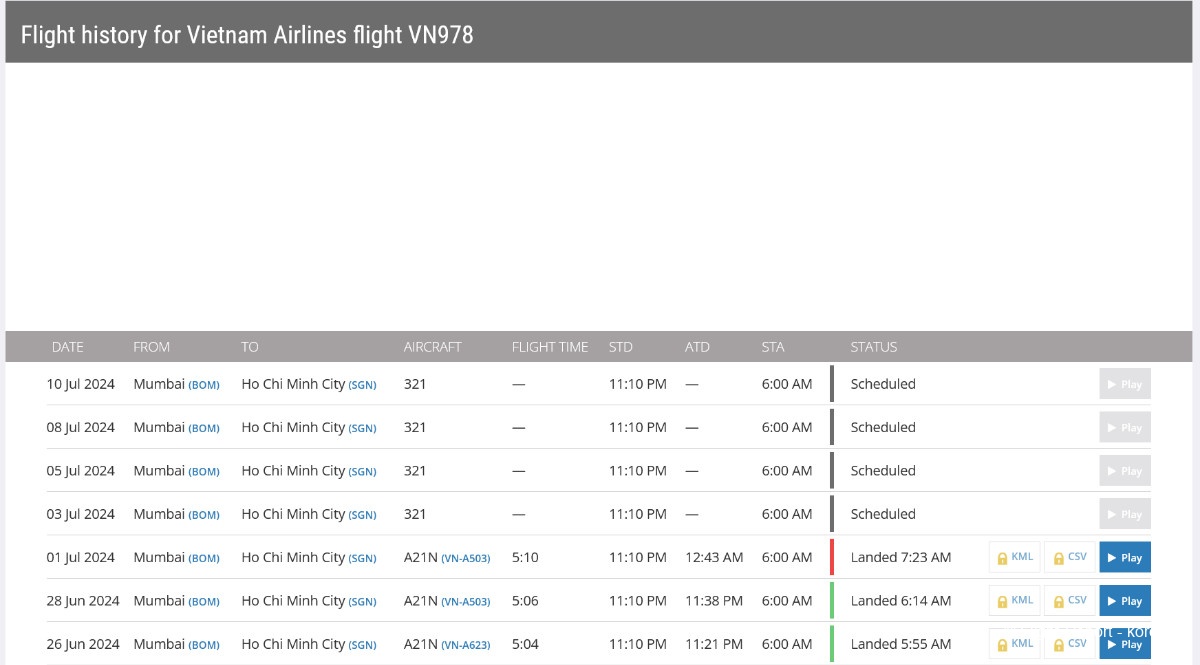This screenshot has height=665, width=1200.
Task: Click the Flight history for VN978 heading
Action: coord(247,35)
